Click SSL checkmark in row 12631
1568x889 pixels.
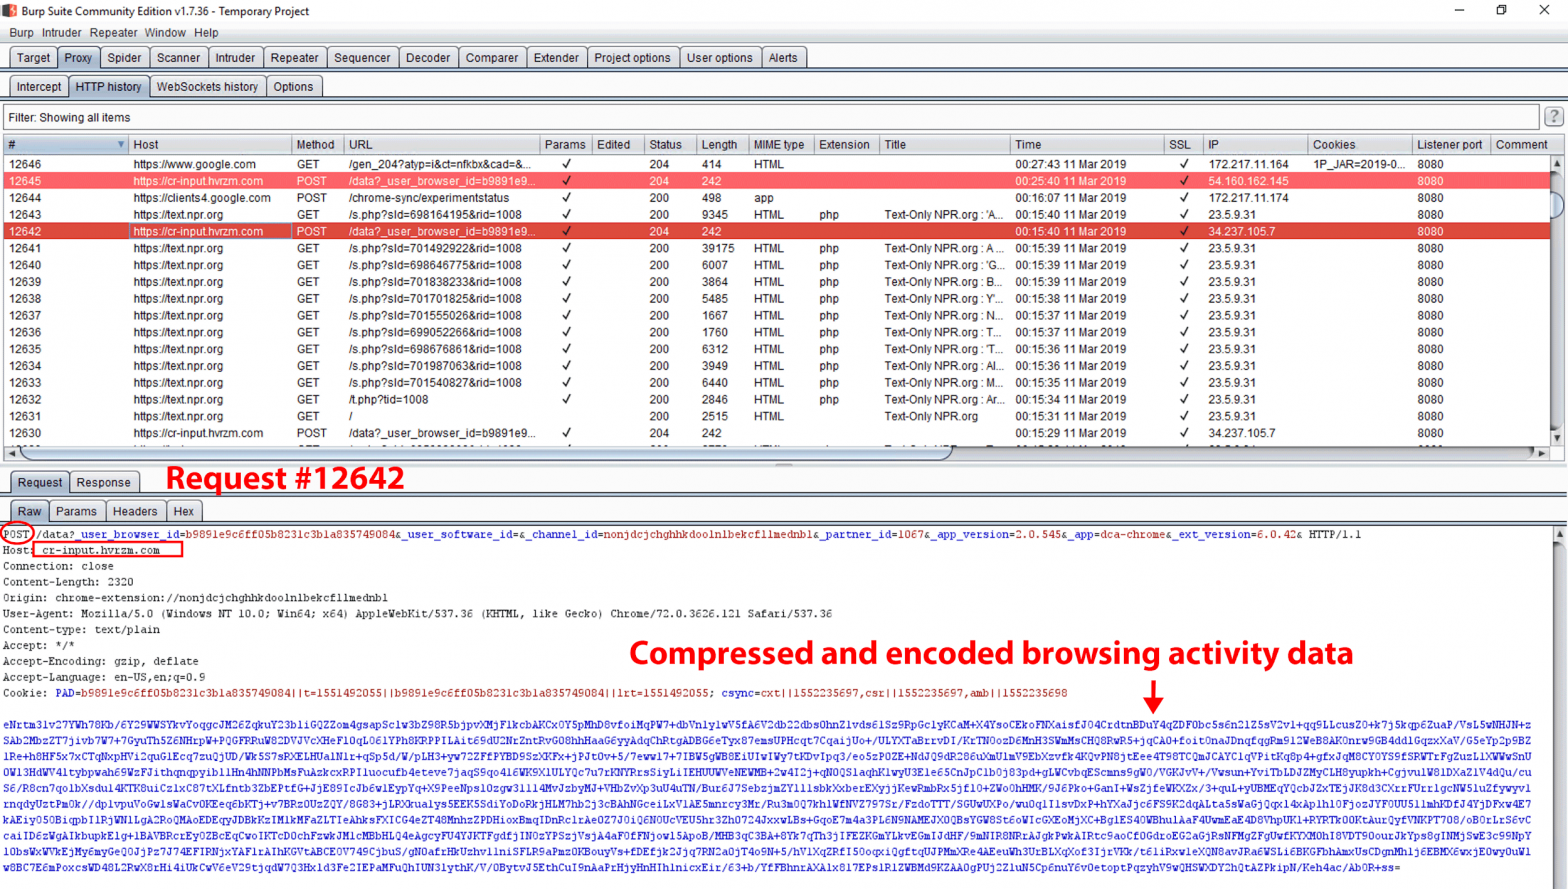click(x=1184, y=416)
